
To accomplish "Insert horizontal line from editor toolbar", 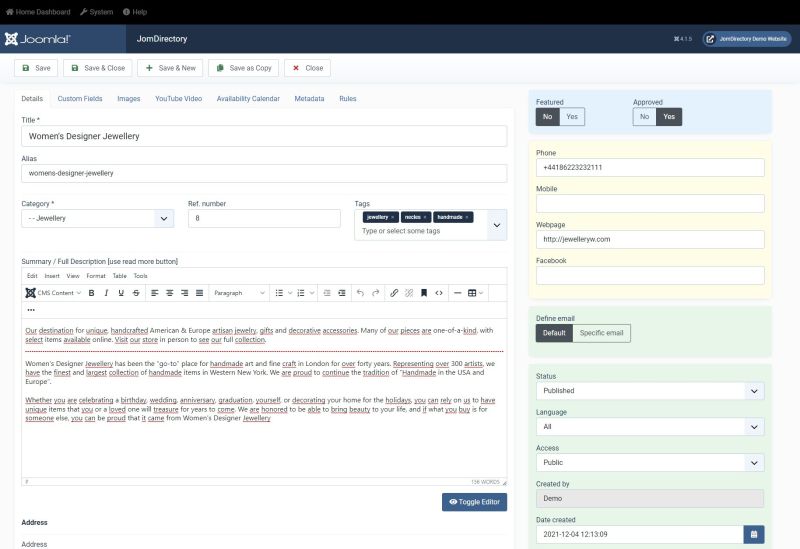I will [457, 293].
